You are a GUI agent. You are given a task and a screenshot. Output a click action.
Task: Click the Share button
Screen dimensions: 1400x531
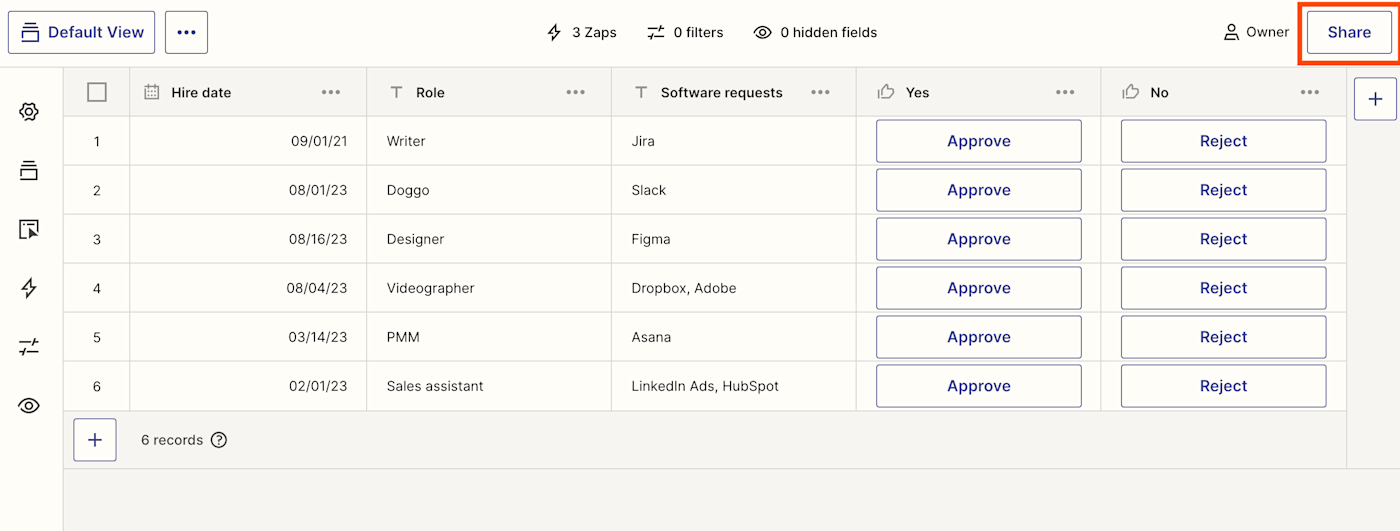(x=1349, y=32)
